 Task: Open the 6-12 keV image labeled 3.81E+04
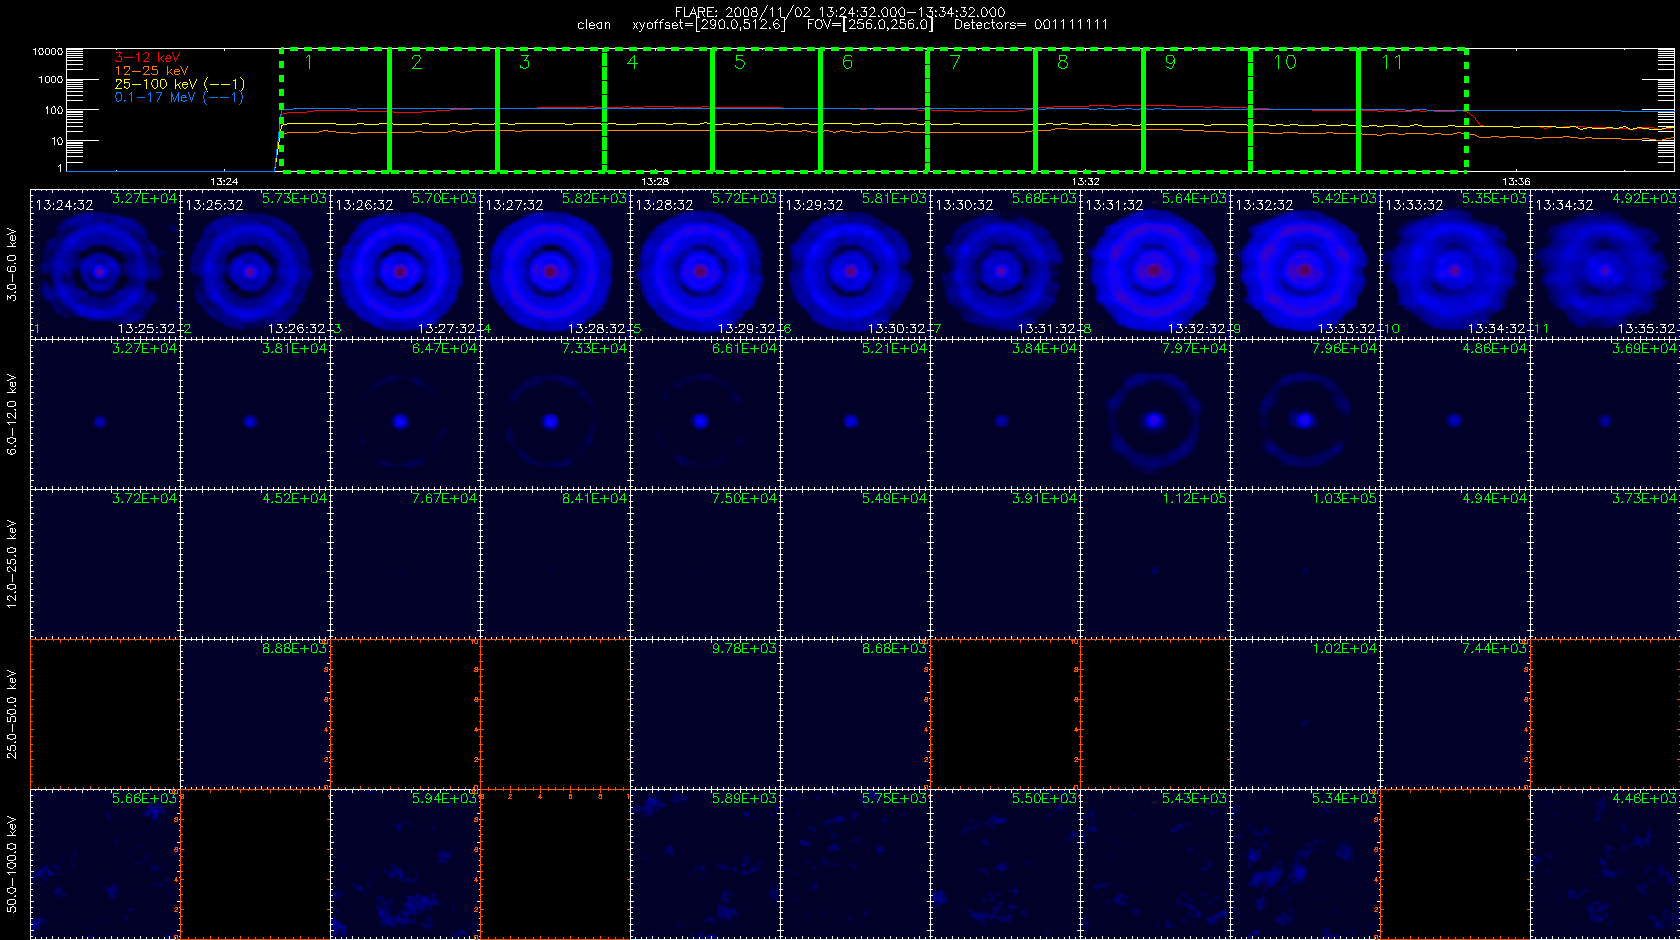coord(255,414)
